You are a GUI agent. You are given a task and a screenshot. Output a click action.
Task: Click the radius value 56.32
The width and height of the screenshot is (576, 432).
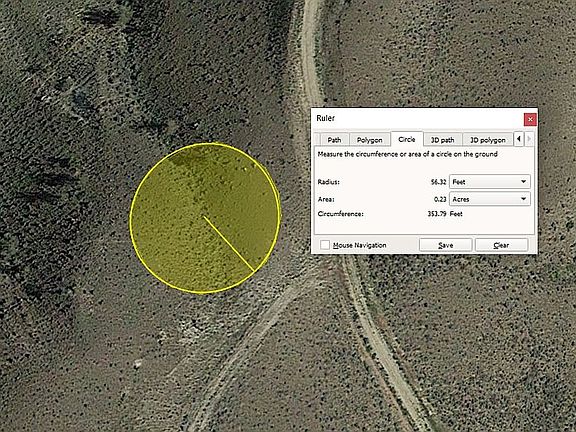[x=439, y=182]
